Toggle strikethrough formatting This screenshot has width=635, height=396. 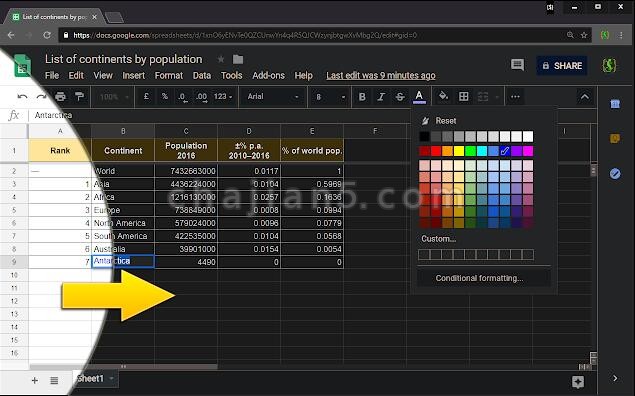point(400,97)
